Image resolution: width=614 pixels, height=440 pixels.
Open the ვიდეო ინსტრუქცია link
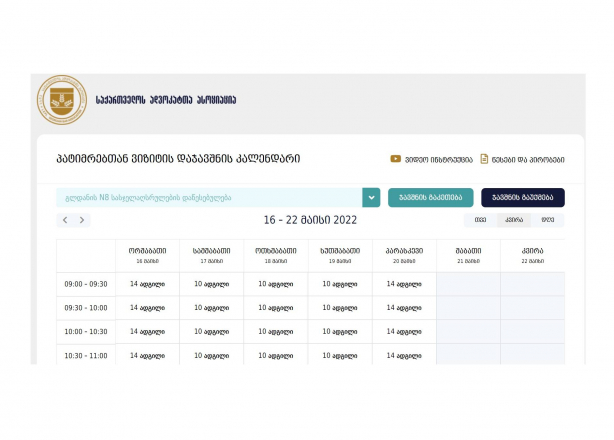(x=439, y=160)
